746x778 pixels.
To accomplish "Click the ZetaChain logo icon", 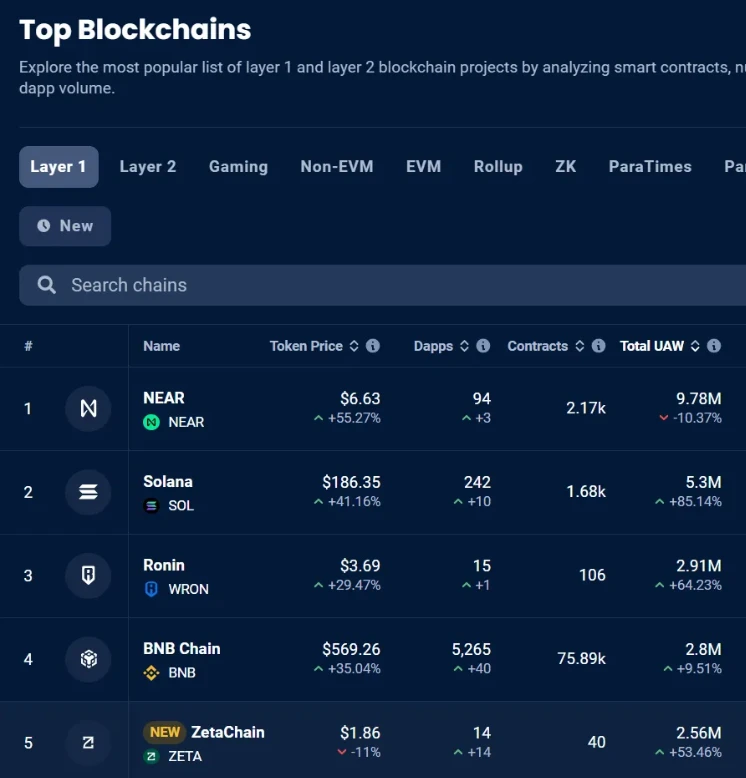I will tap(88, 742).
